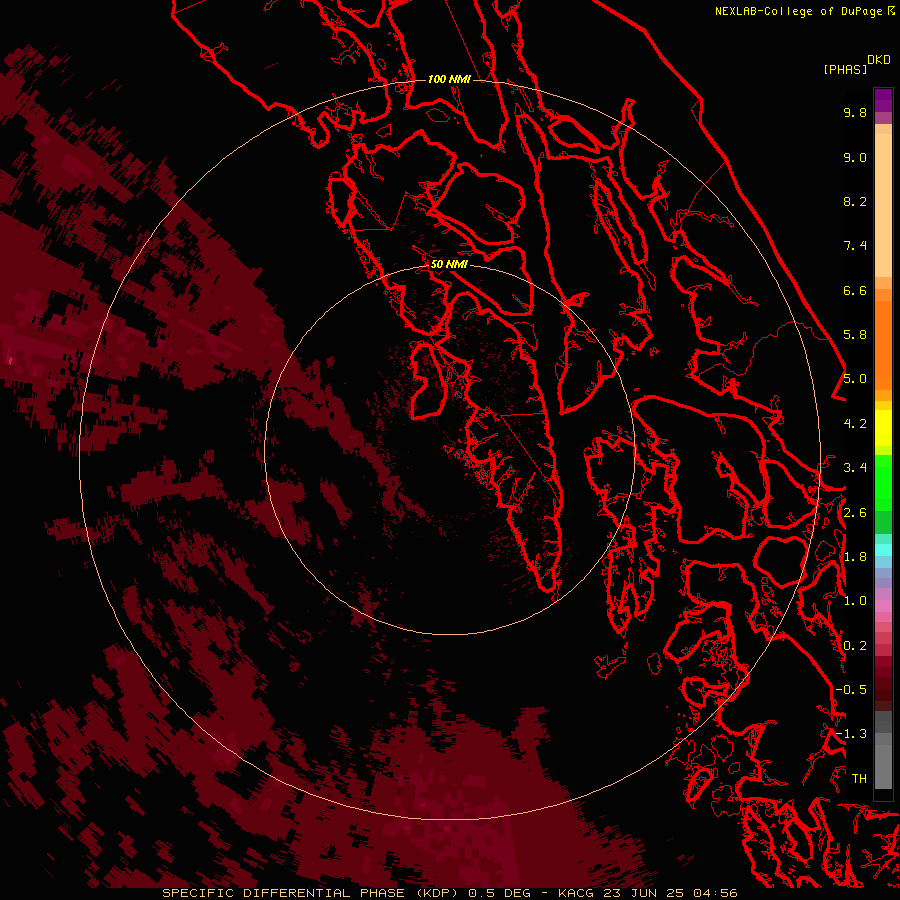Click the 1.0 legend value
Viewport: 900px width, 900px height.
(x=855, y=601)
